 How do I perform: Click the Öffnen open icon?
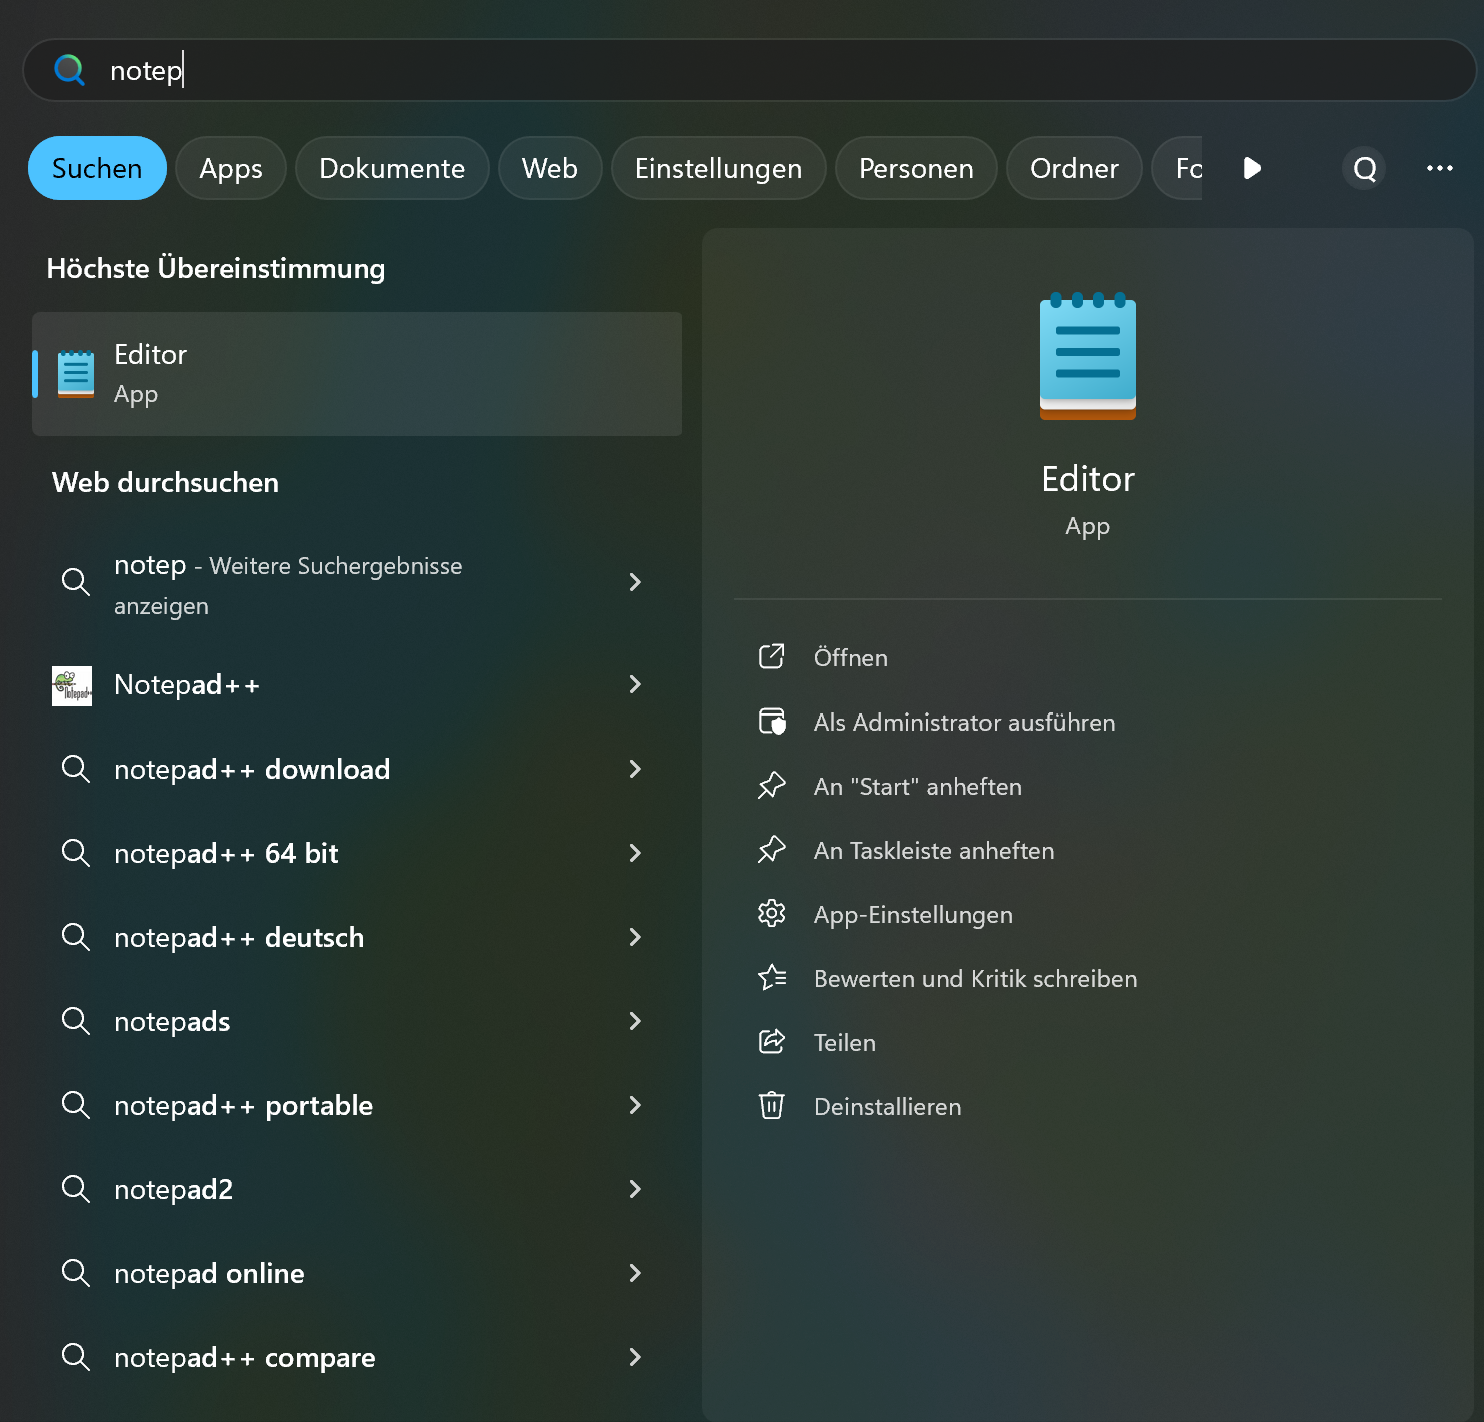[772, 656]
